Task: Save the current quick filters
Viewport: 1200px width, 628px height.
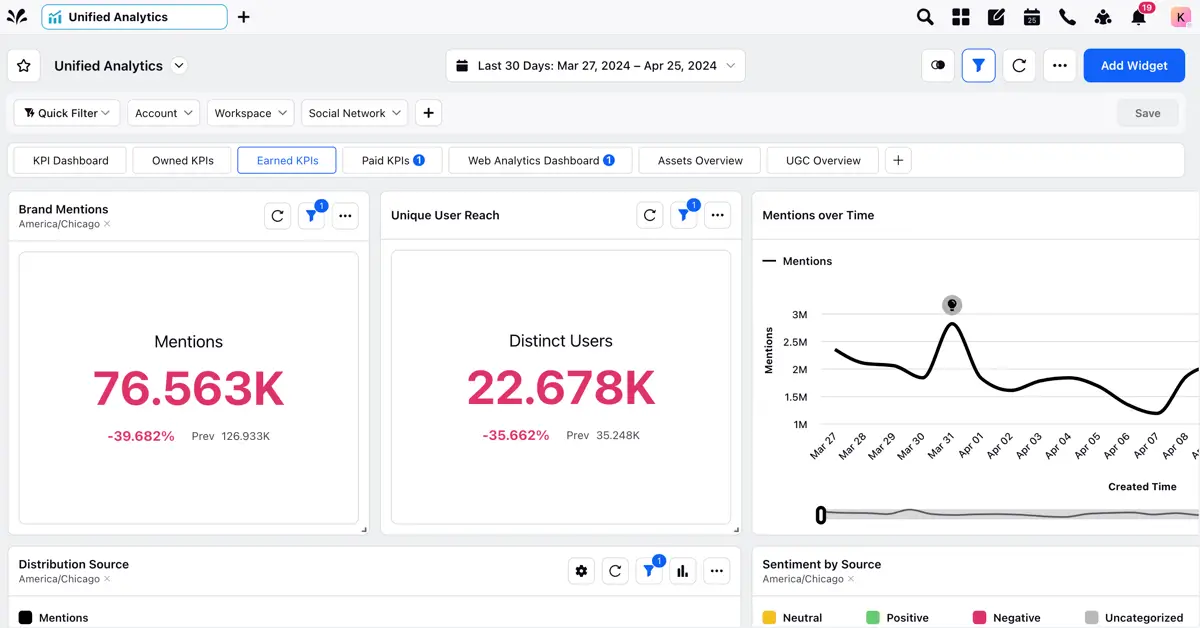Action: (1147, 113)
